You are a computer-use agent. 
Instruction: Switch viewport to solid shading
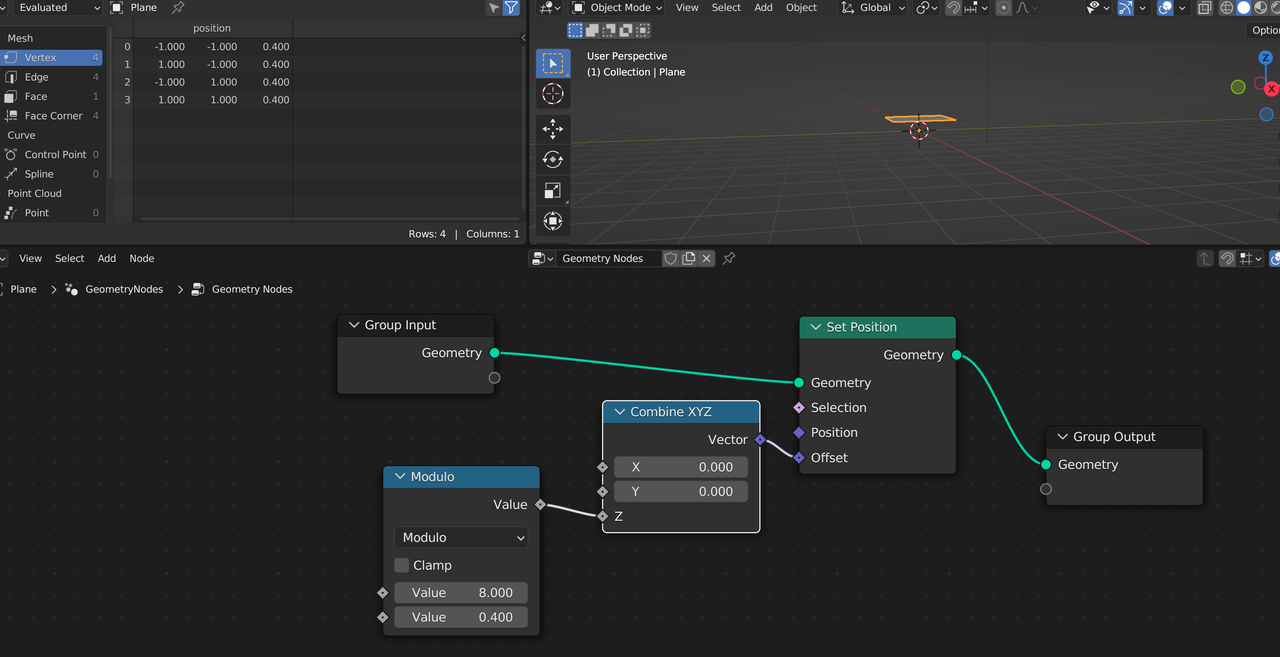pyautogui.click(x=1244, y=8)
